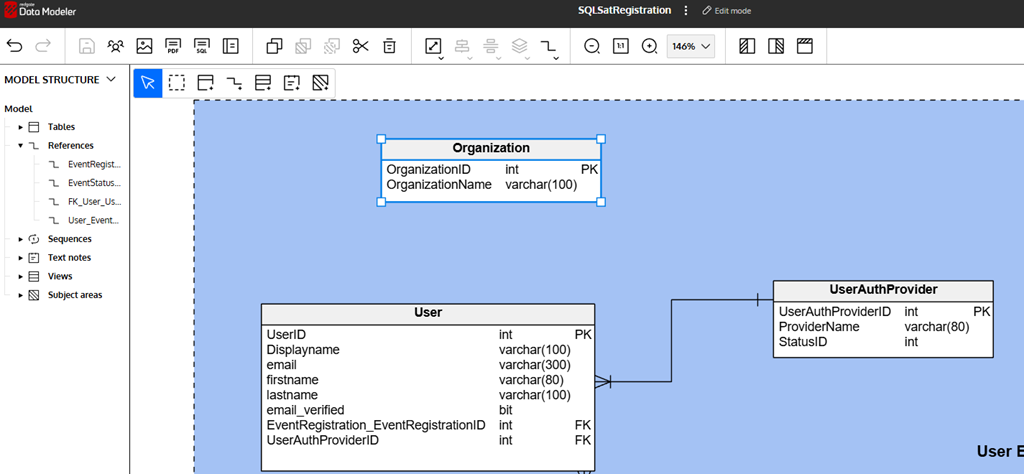Select the FK_User_Us... reference in tree

(x=94, y=201)
